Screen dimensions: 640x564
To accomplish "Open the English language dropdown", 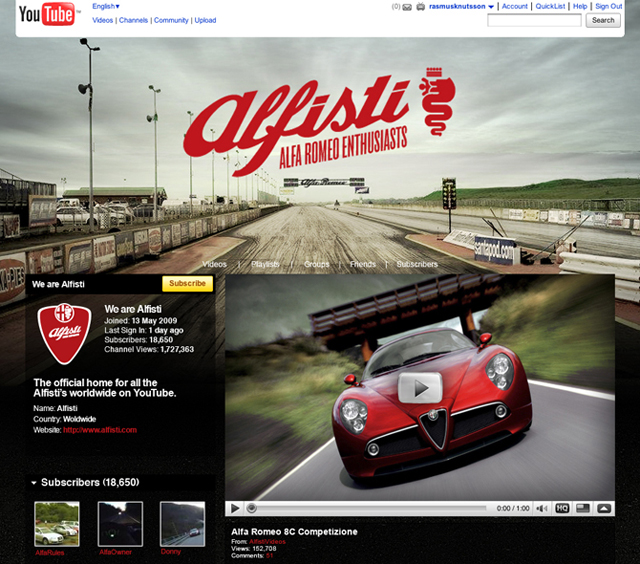I will [106, 6].
